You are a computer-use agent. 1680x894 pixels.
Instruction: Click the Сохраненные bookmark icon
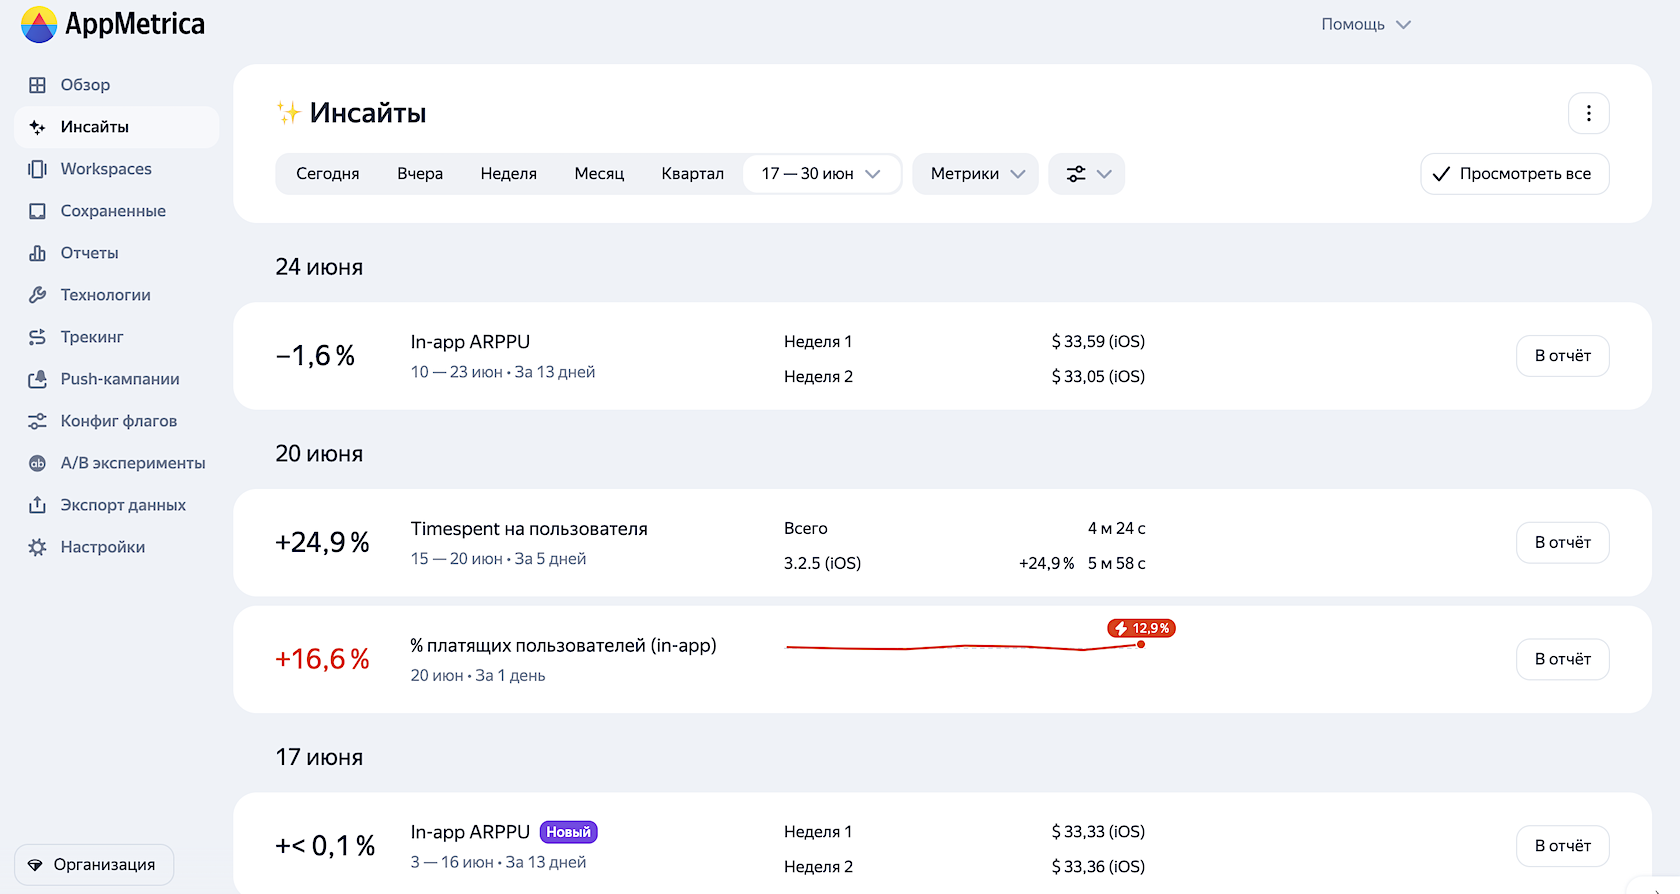[x=37, y=211]
